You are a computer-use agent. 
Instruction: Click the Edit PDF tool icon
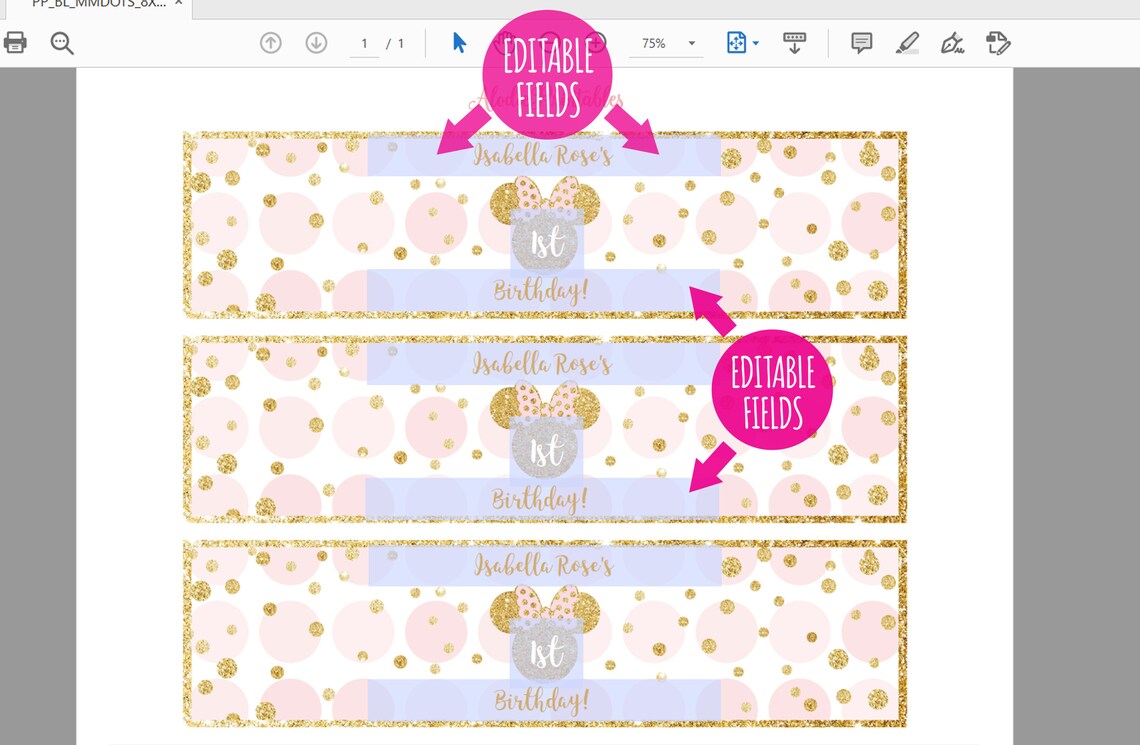tap(997, 43)
